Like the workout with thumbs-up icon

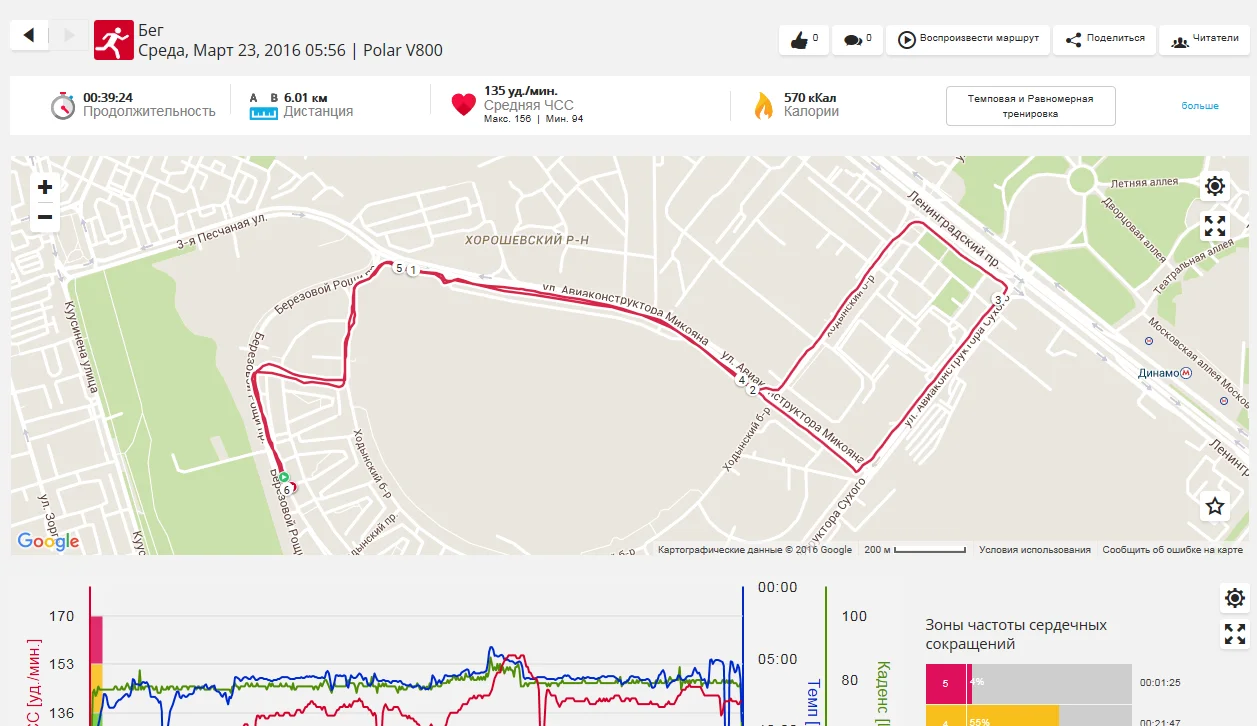804,40
